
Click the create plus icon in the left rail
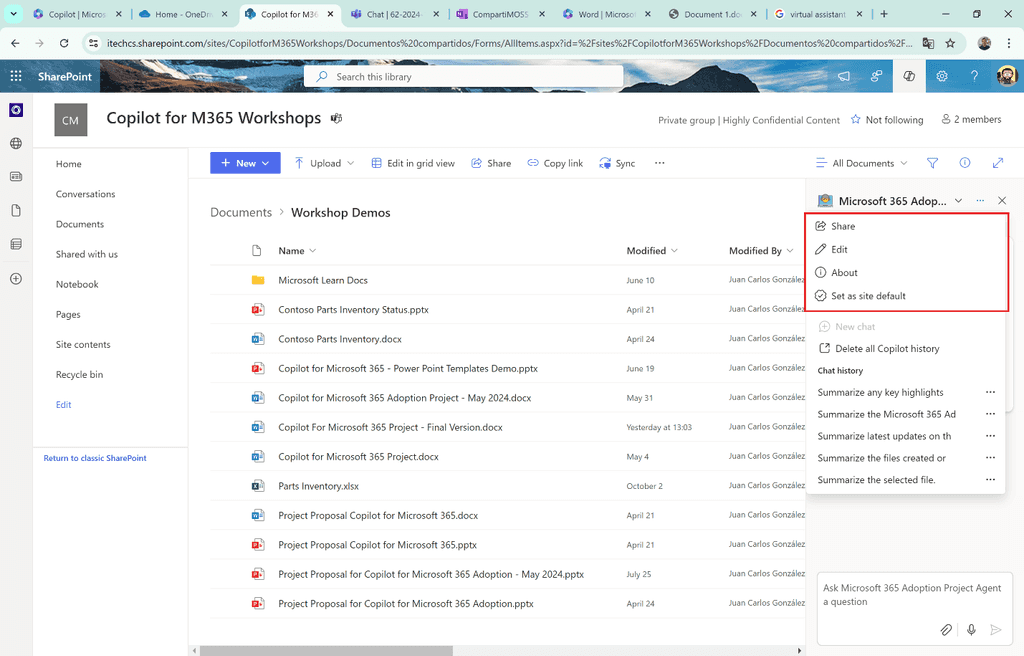coord(16,279)
